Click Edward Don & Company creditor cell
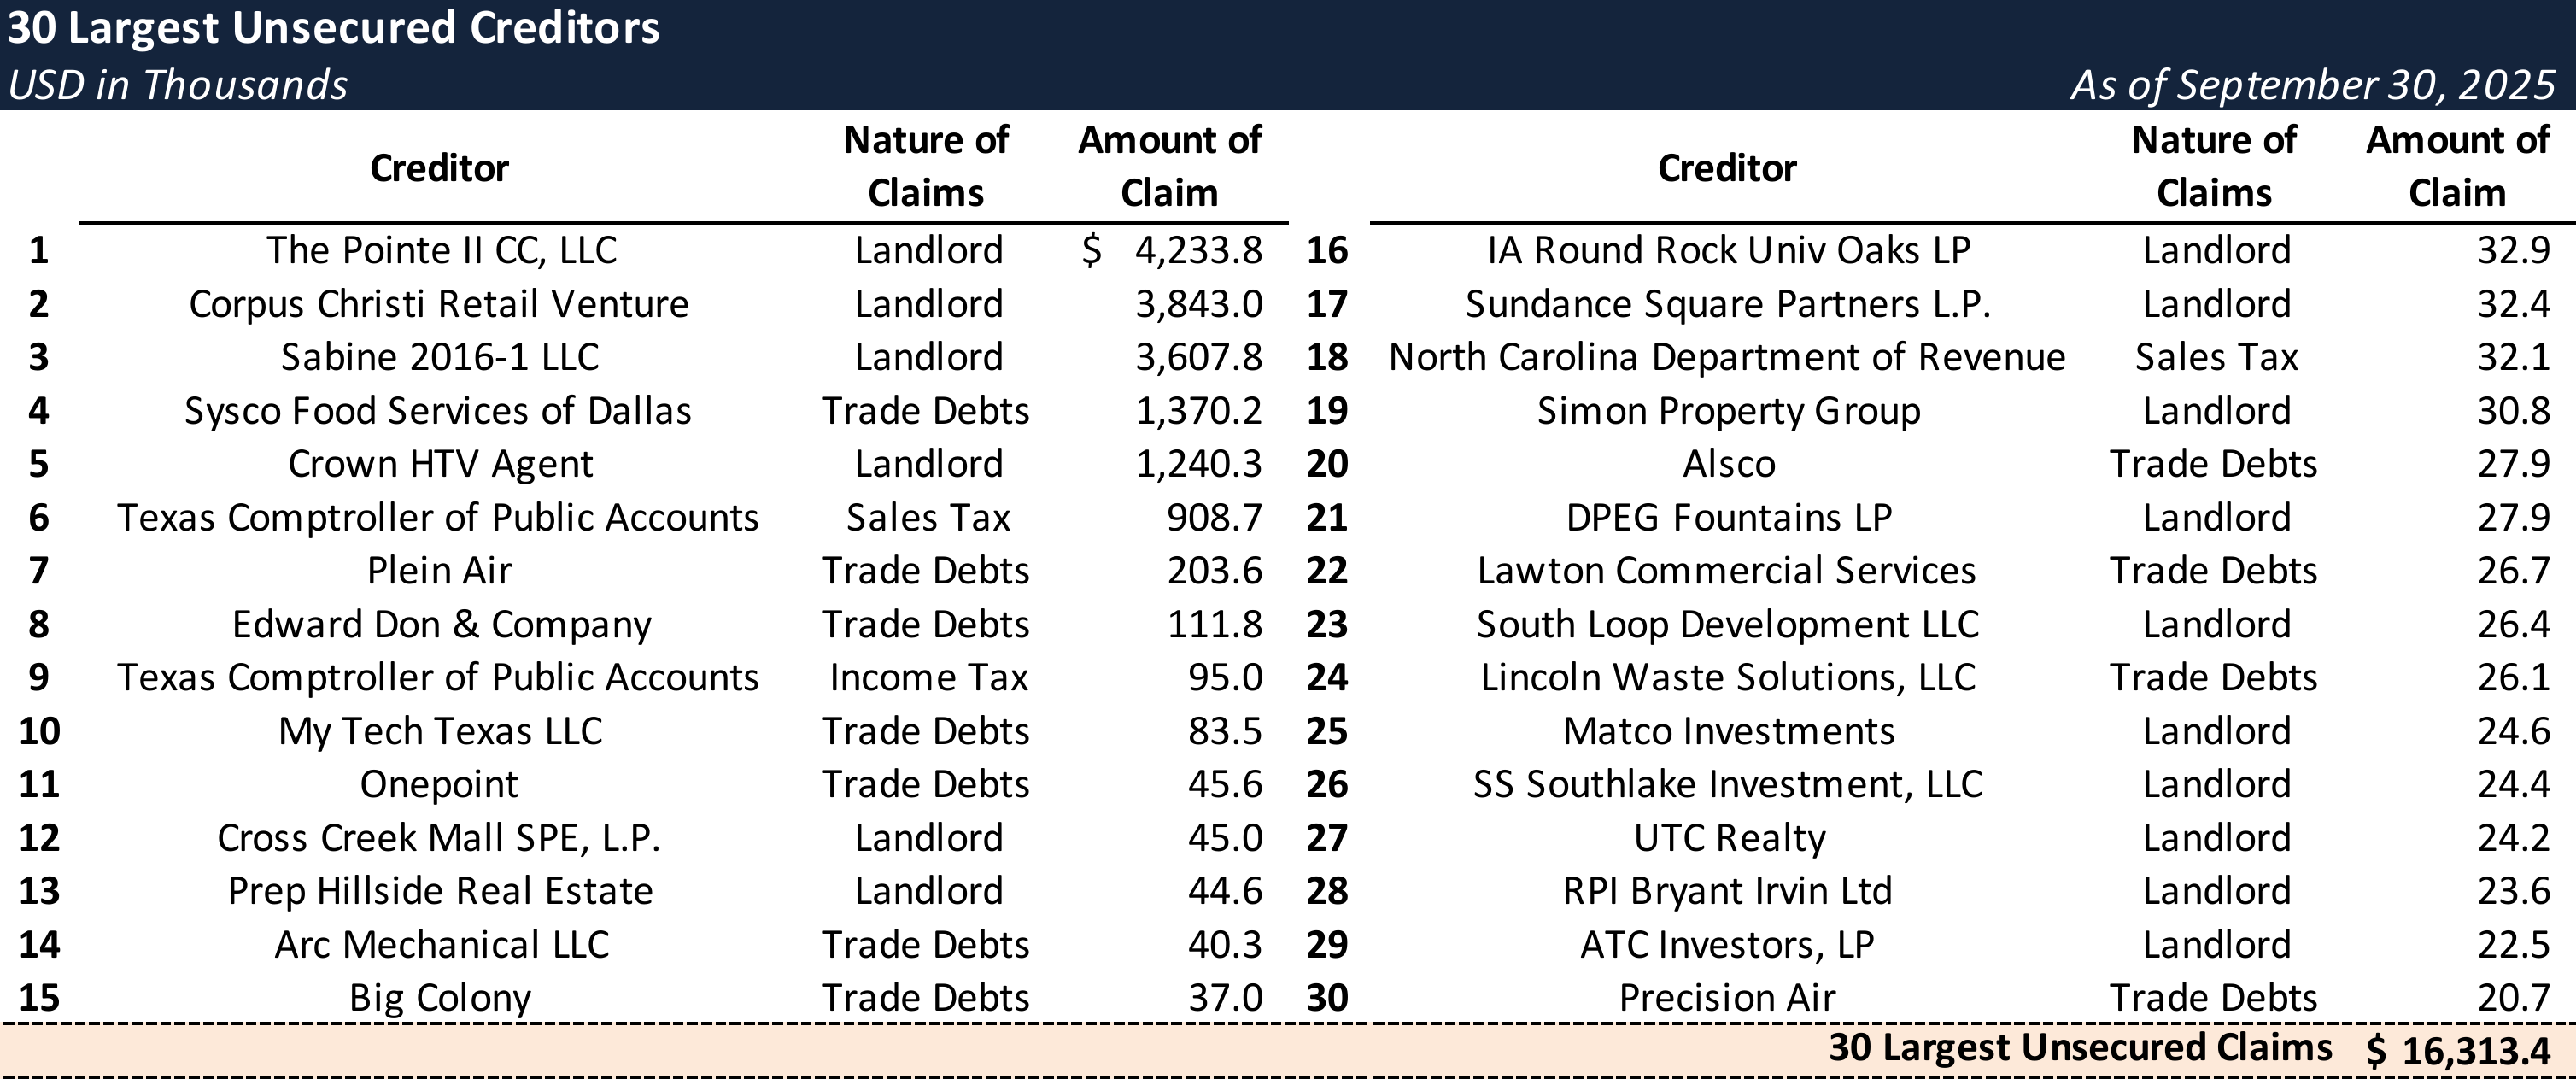 pyautogui.click(x=441, y=625)
